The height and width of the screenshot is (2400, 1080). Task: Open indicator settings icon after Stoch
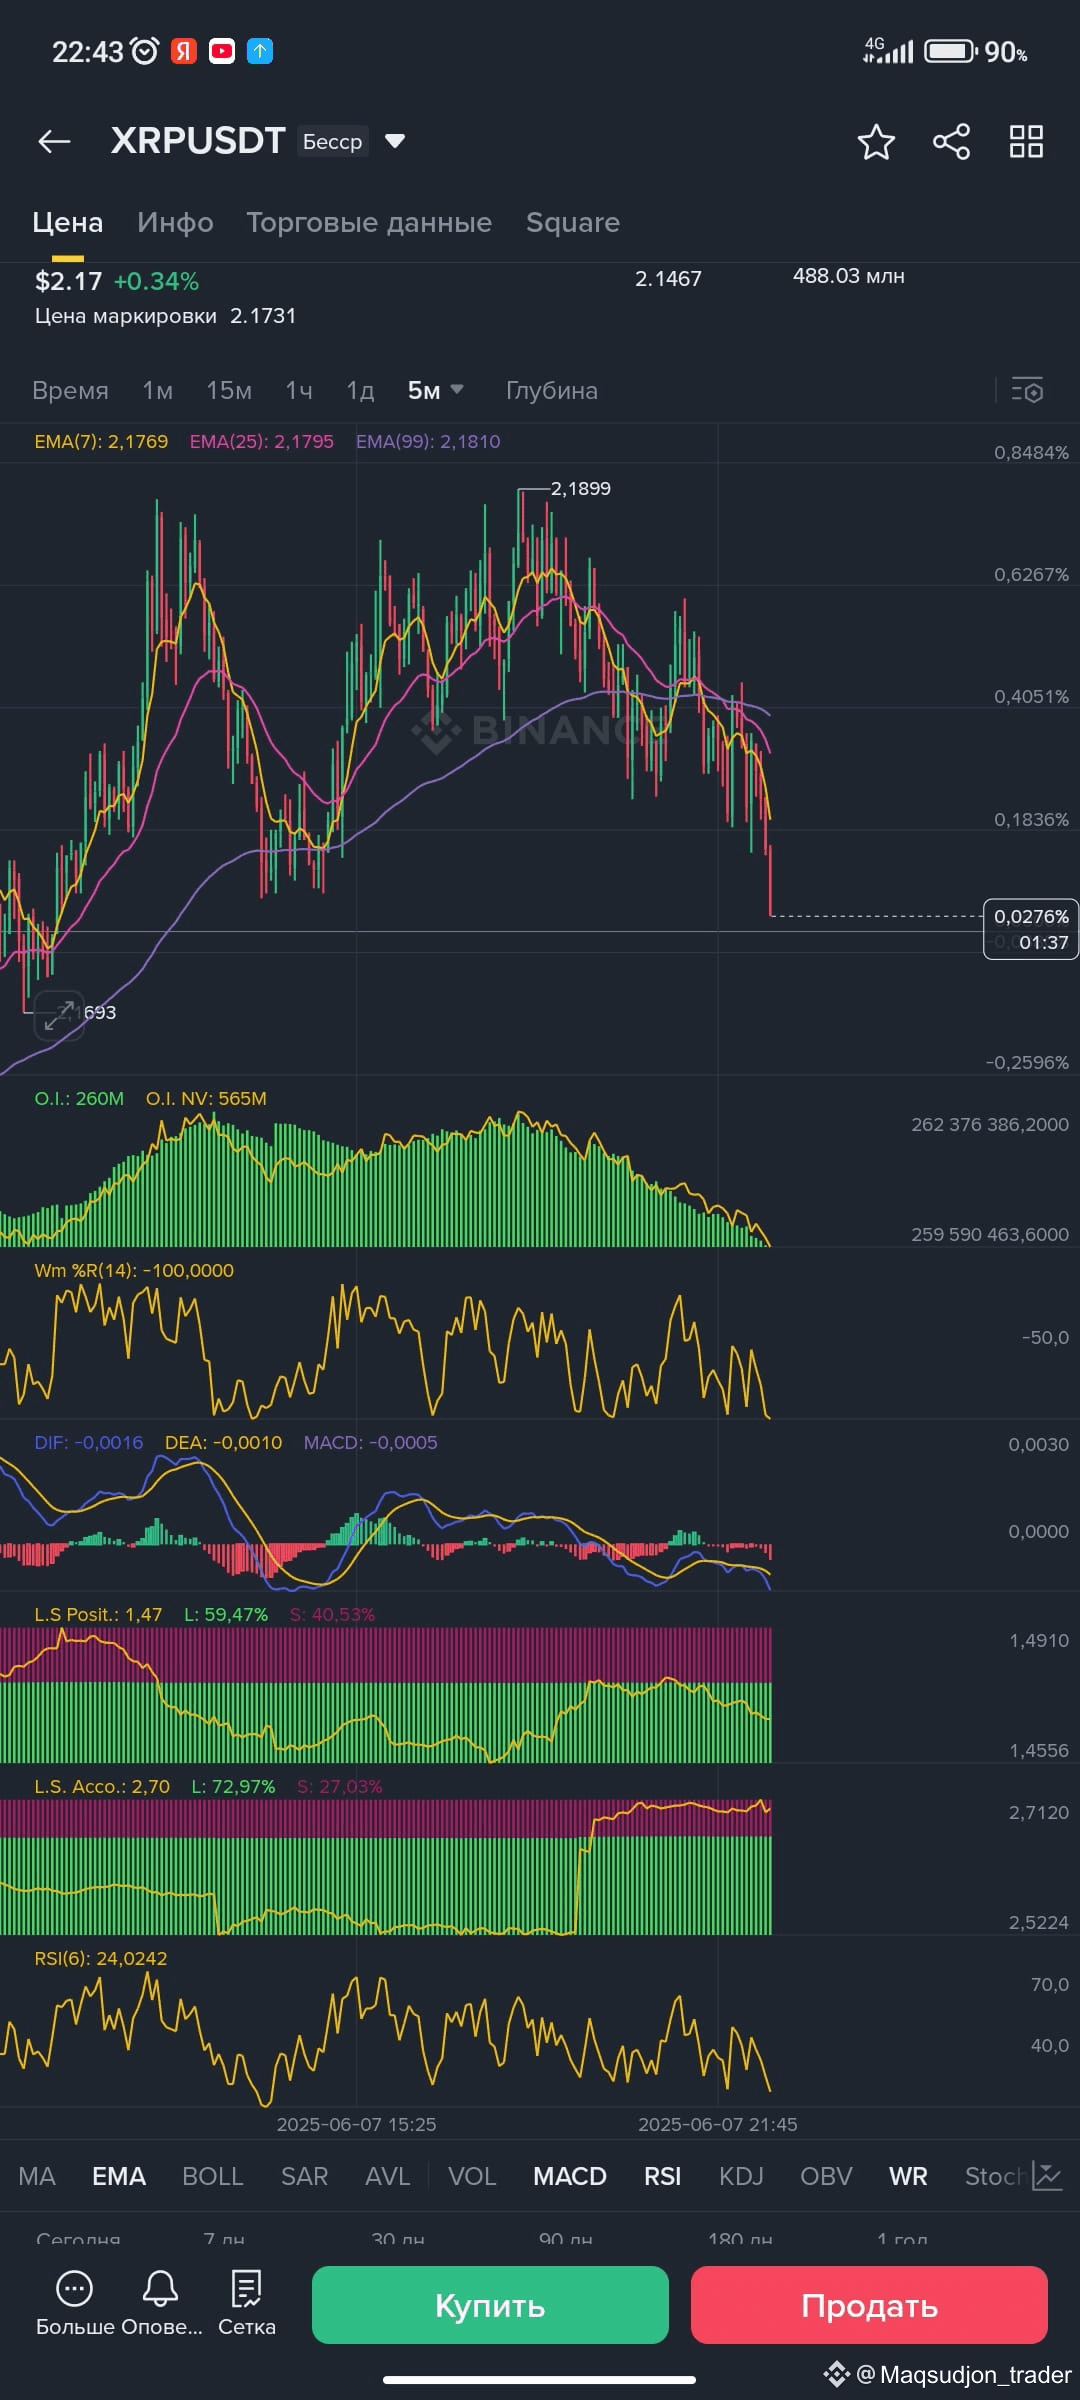click(x=1047, y=2176)
